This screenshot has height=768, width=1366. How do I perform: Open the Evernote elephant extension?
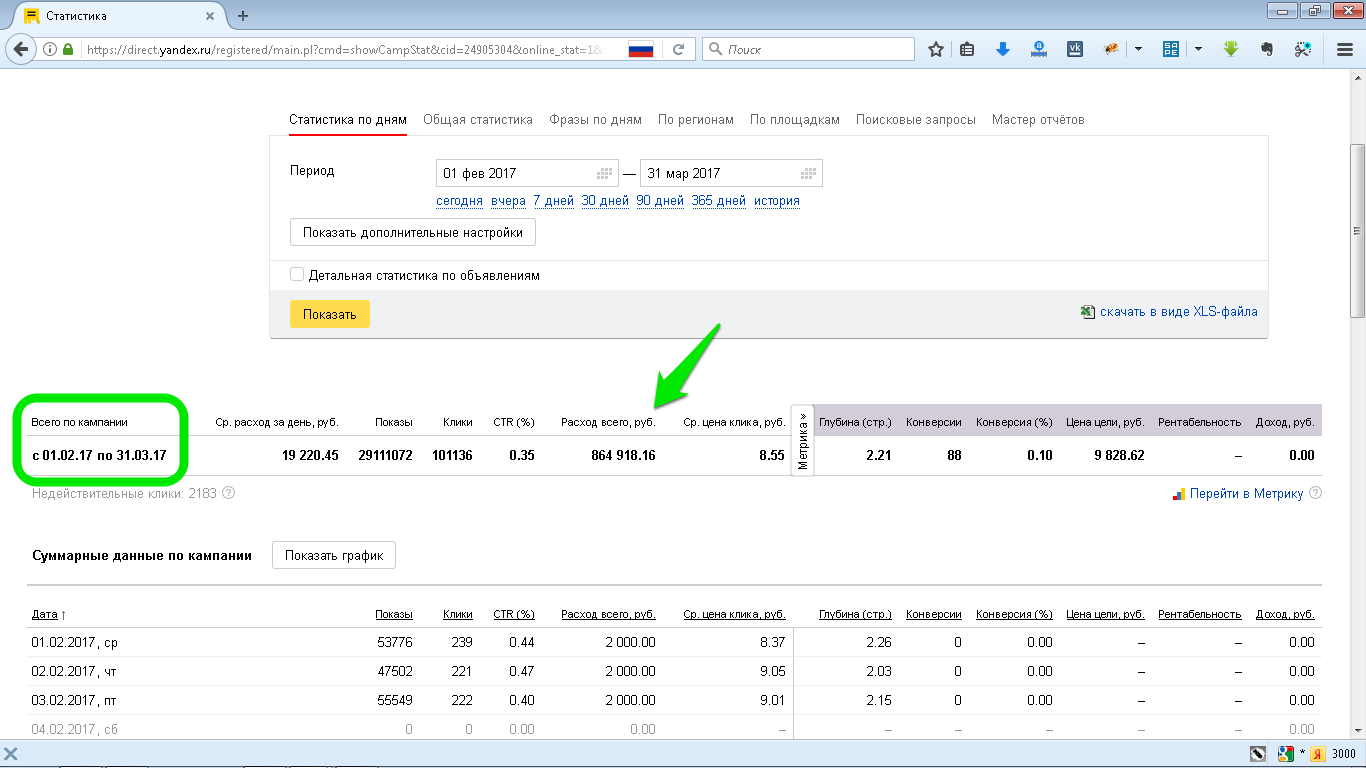pyautogui.click(x=1267, y=49)
